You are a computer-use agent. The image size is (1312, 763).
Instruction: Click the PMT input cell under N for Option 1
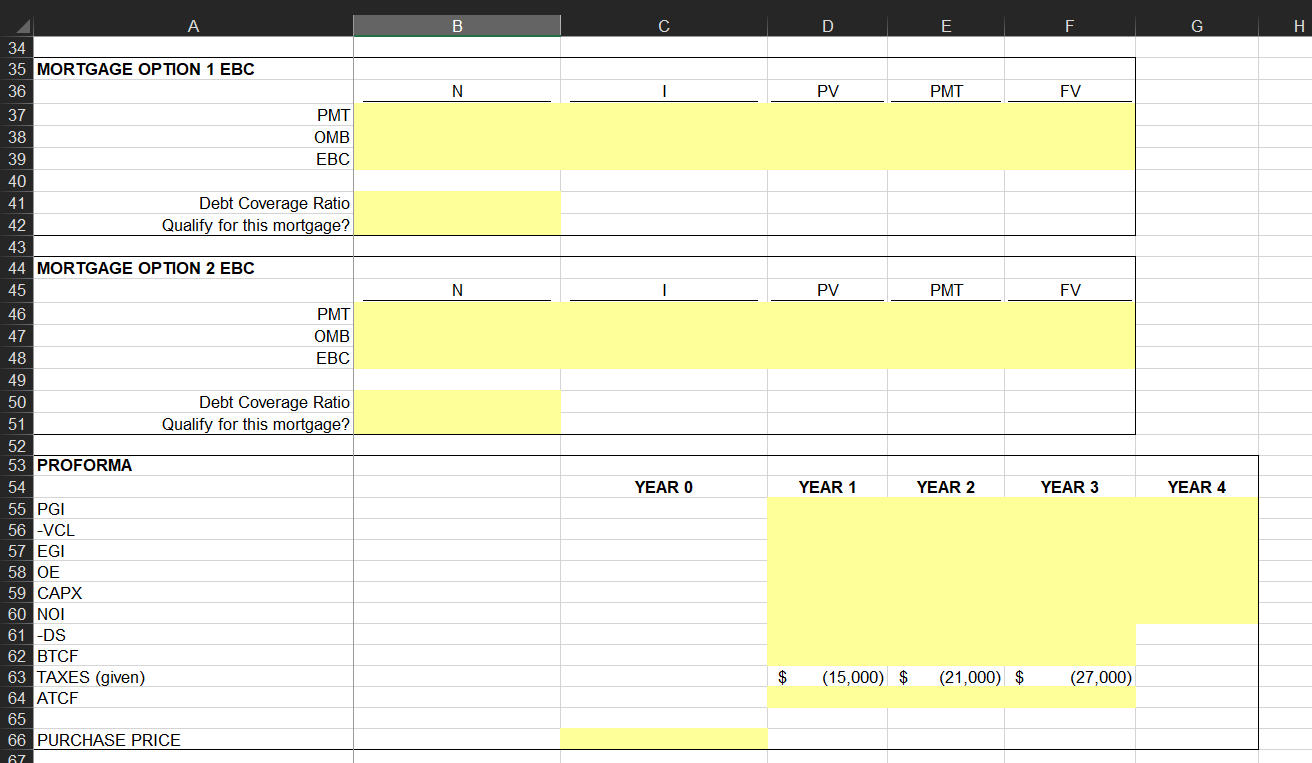(456, 115)
